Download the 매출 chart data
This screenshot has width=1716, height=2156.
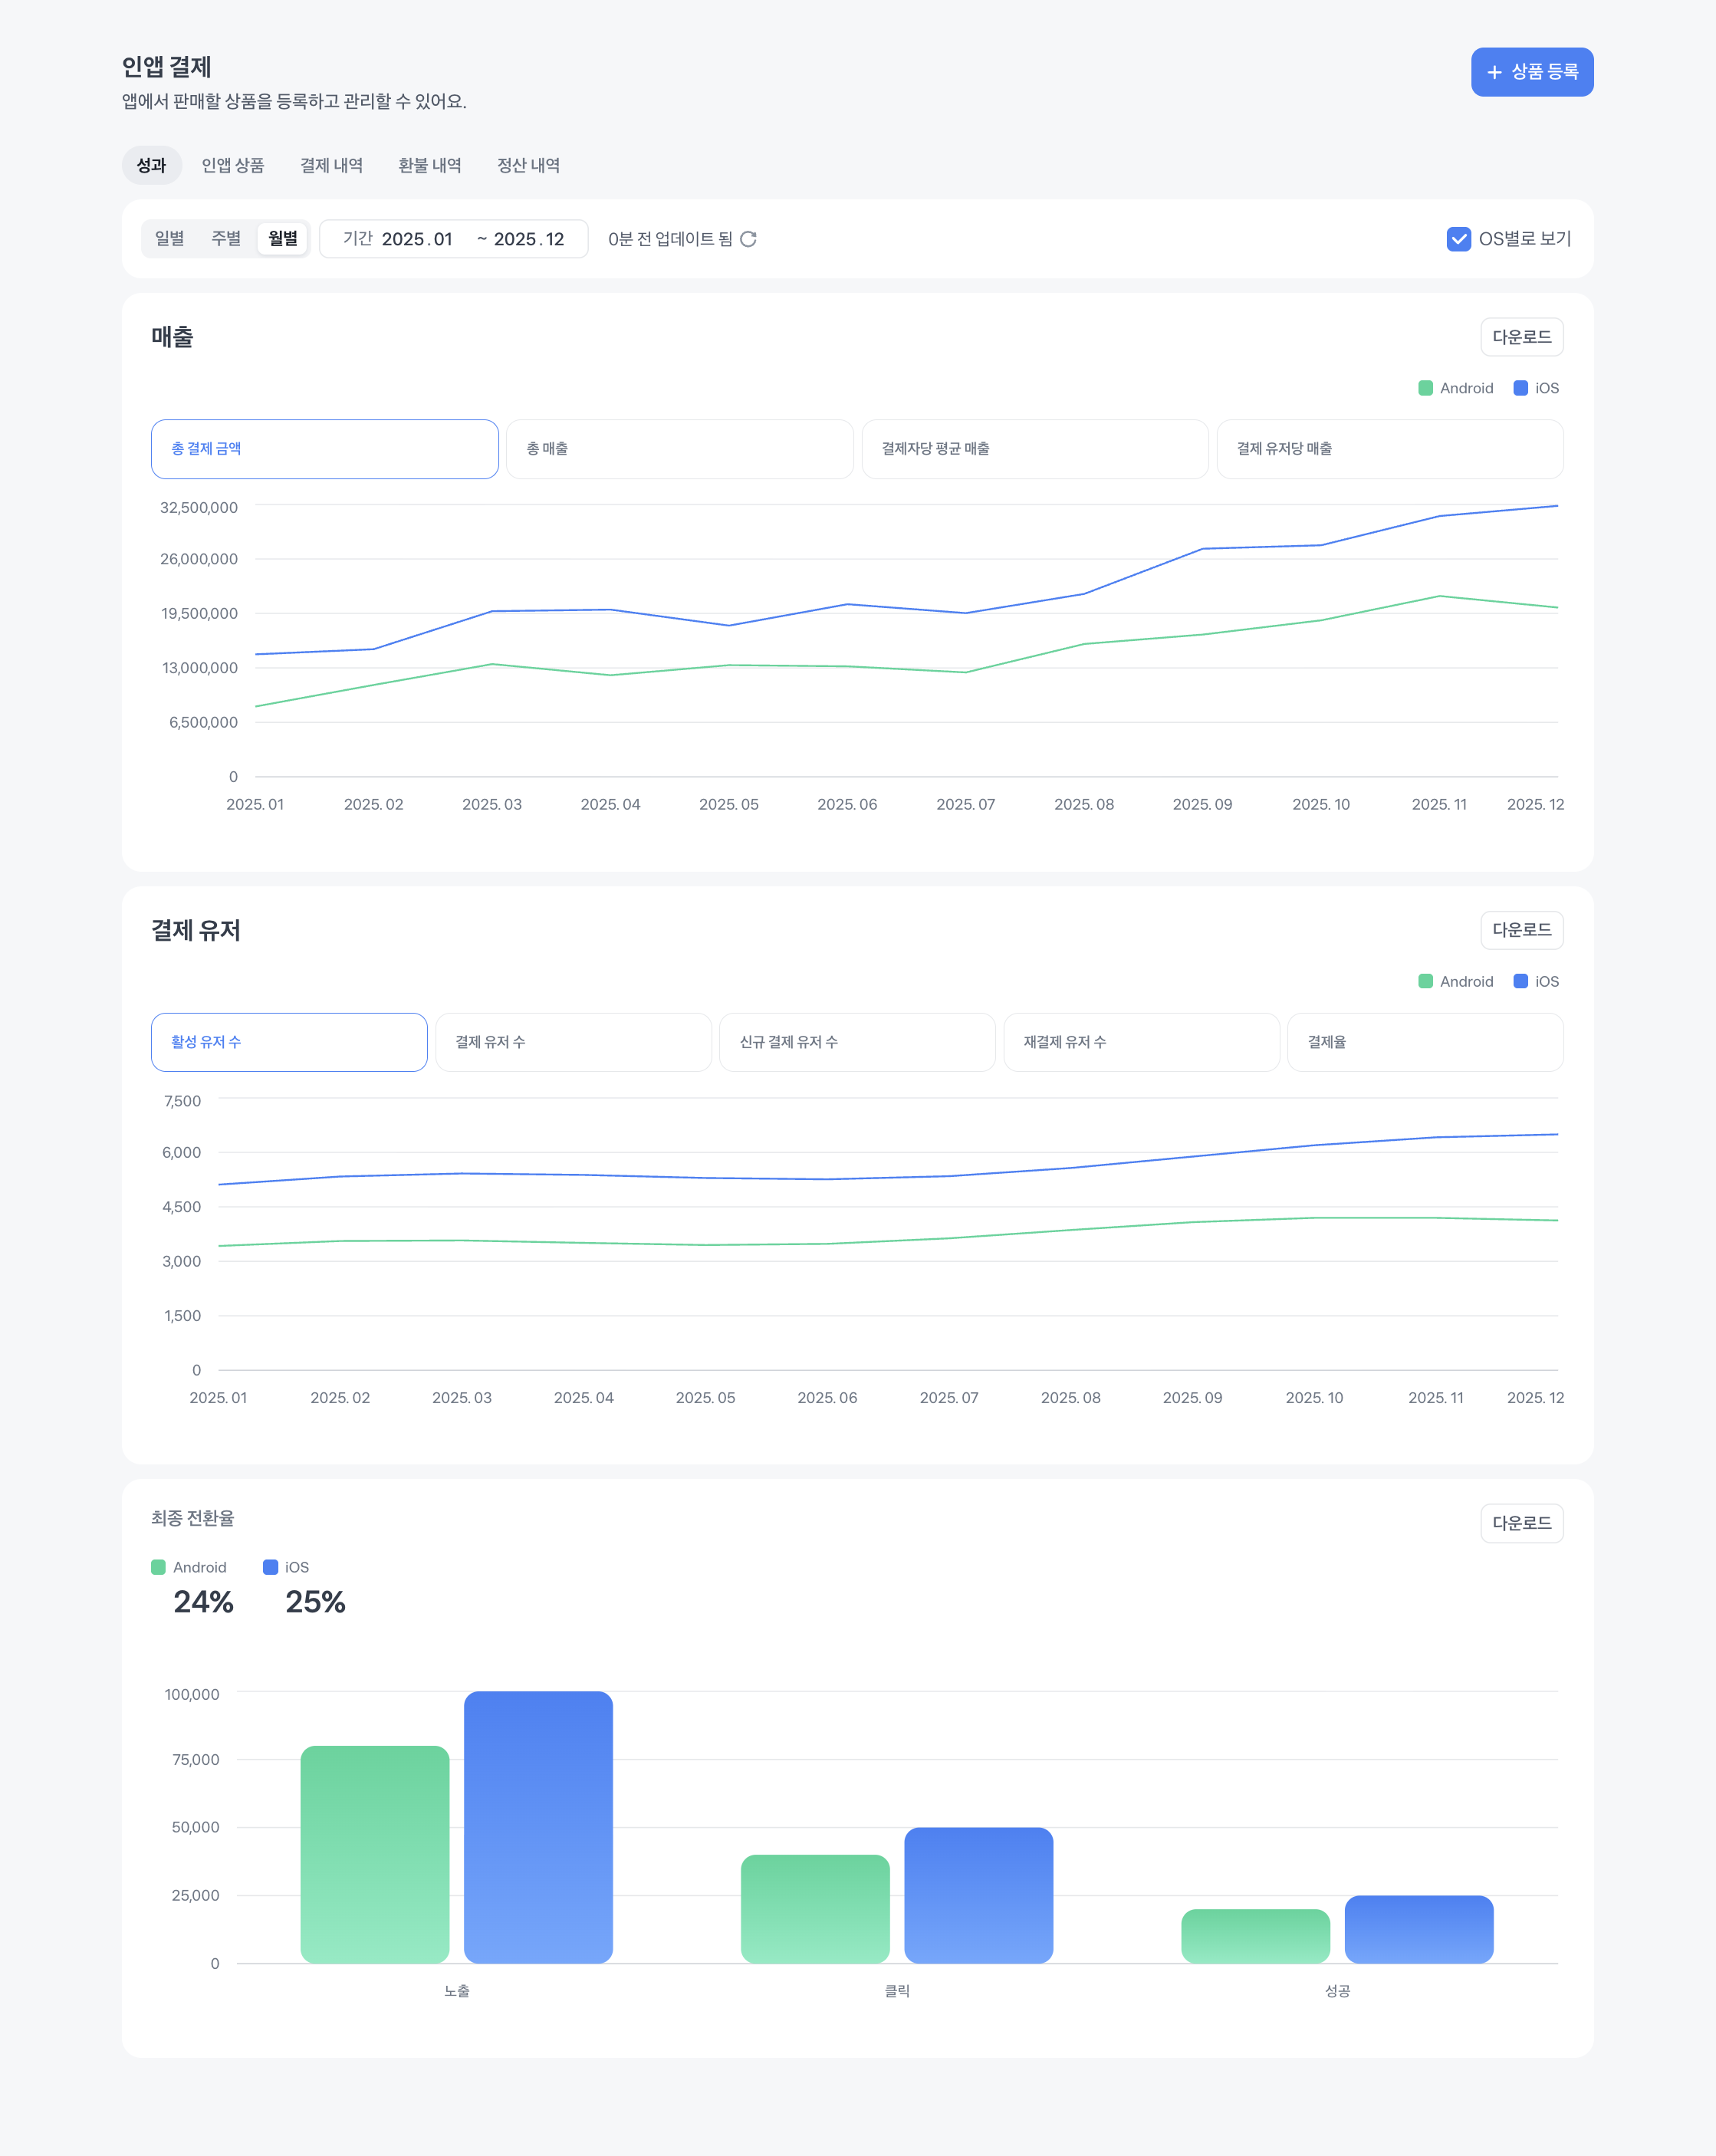[x=1521, y=337]
